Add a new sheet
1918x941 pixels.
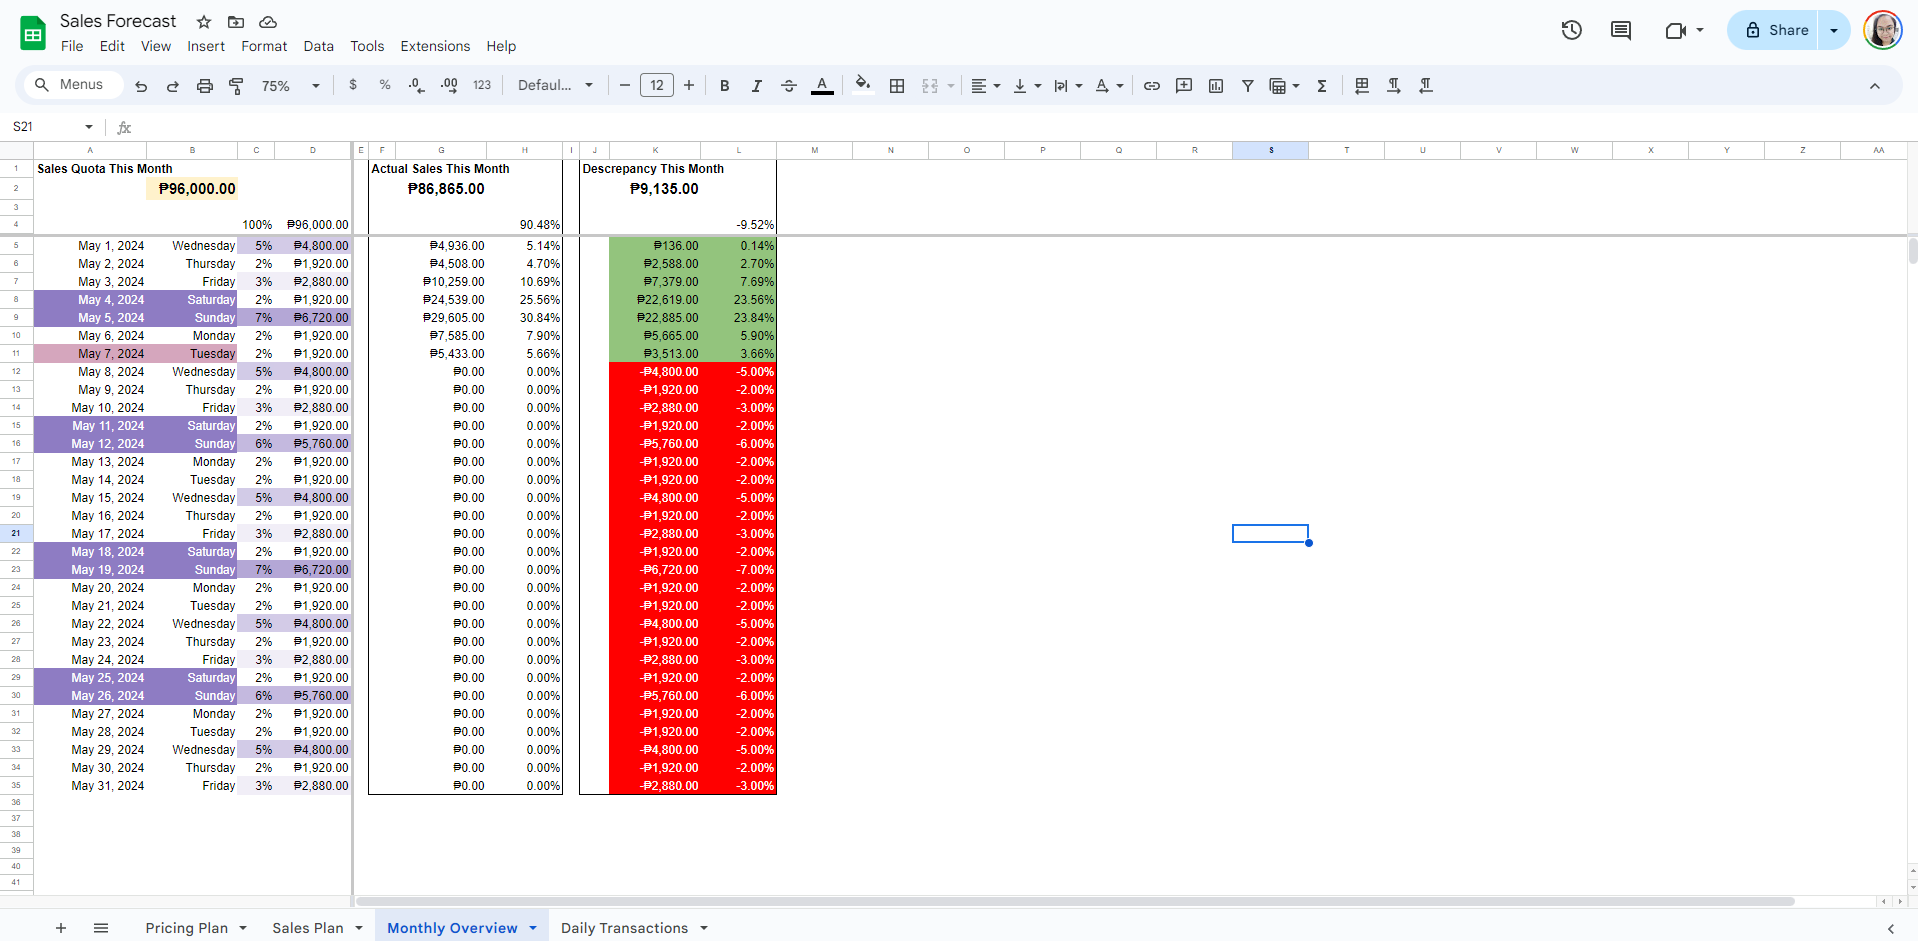click(x=61, y=928)
